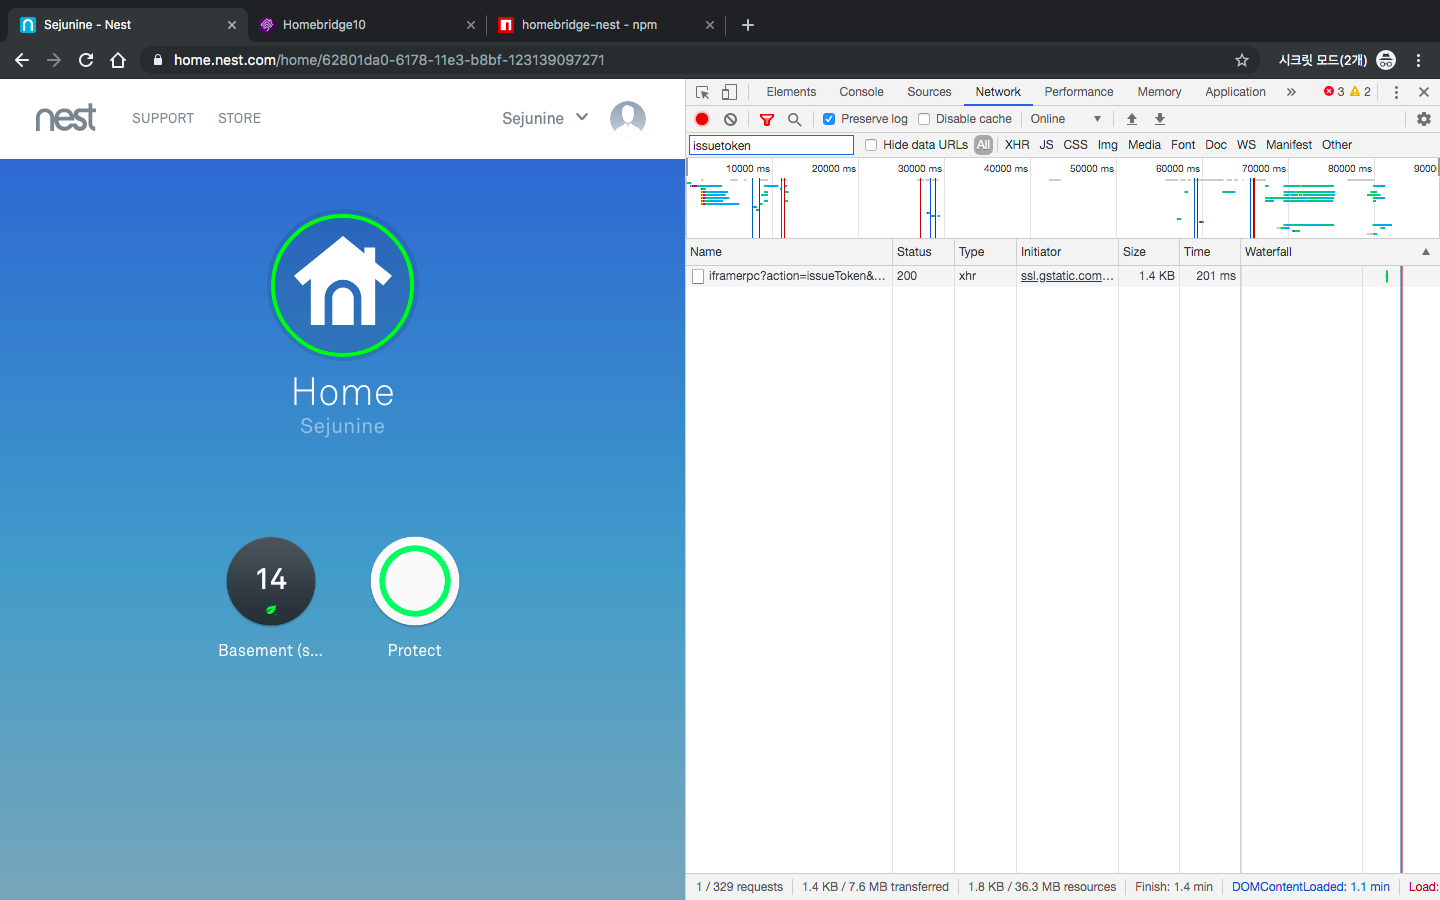This screenshot has height=900, width=1440.
Task: Select the All filter type
Action: (x=984, y=145)
